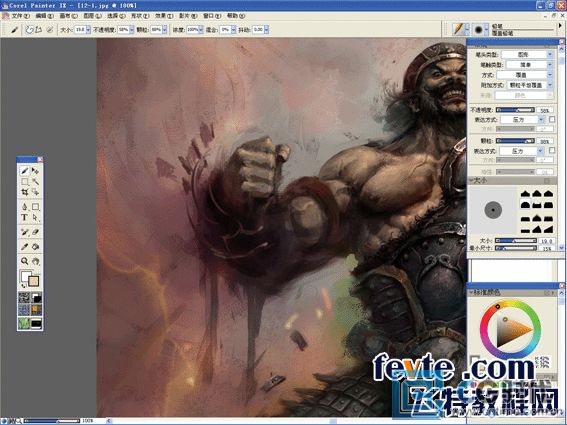Screen dimensions: 567x425
Task: Open the 混合 dropdown arrow in property bar
Action: tap(233, 30)
